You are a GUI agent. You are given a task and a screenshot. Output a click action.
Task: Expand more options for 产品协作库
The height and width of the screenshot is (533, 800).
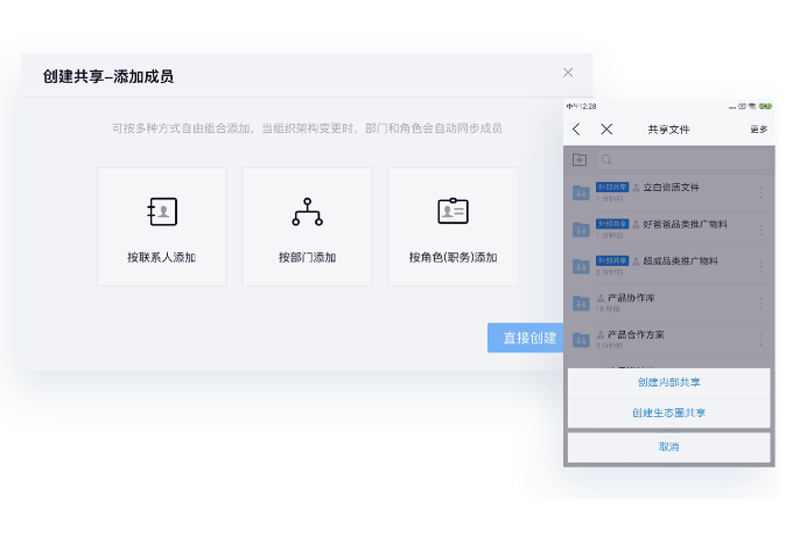[x=760, y=303]
